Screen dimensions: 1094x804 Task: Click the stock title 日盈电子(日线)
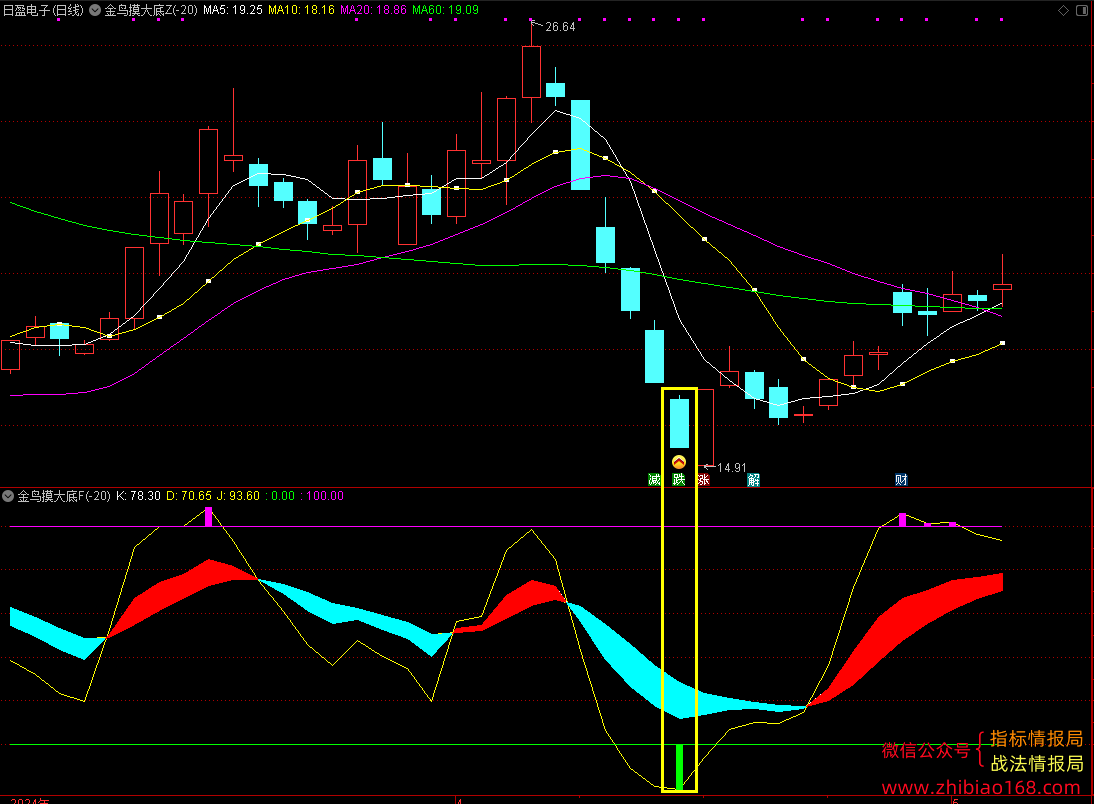43,10
